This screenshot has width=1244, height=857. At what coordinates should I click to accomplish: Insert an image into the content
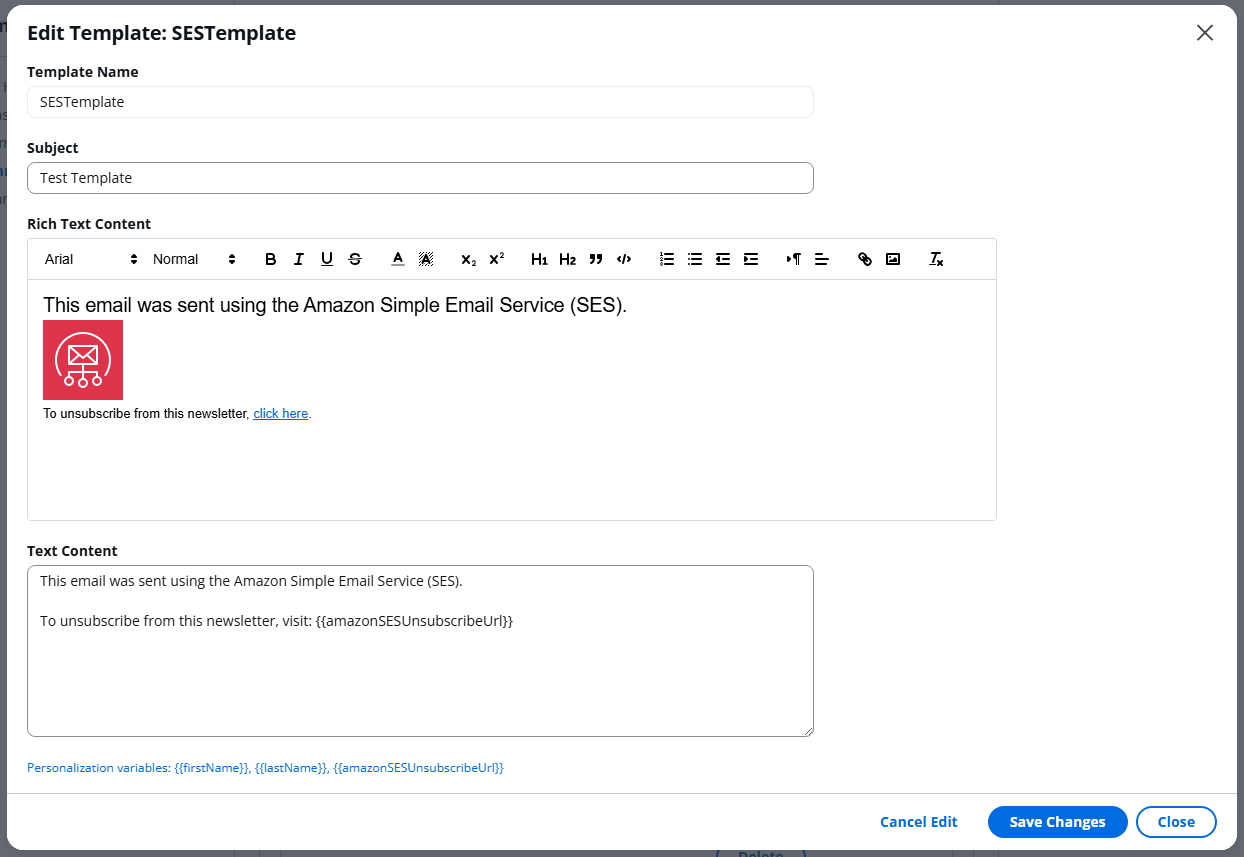point(893,259)
